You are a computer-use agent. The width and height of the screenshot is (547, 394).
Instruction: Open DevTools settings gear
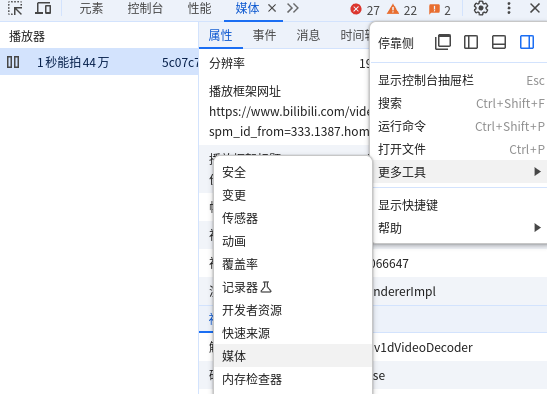pos(481,8)
